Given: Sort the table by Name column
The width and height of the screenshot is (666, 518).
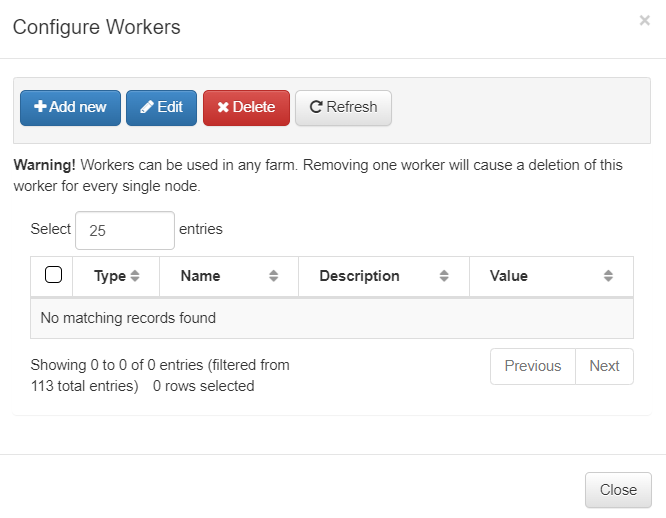Looking at the screenshot, I should coord(229,276).
